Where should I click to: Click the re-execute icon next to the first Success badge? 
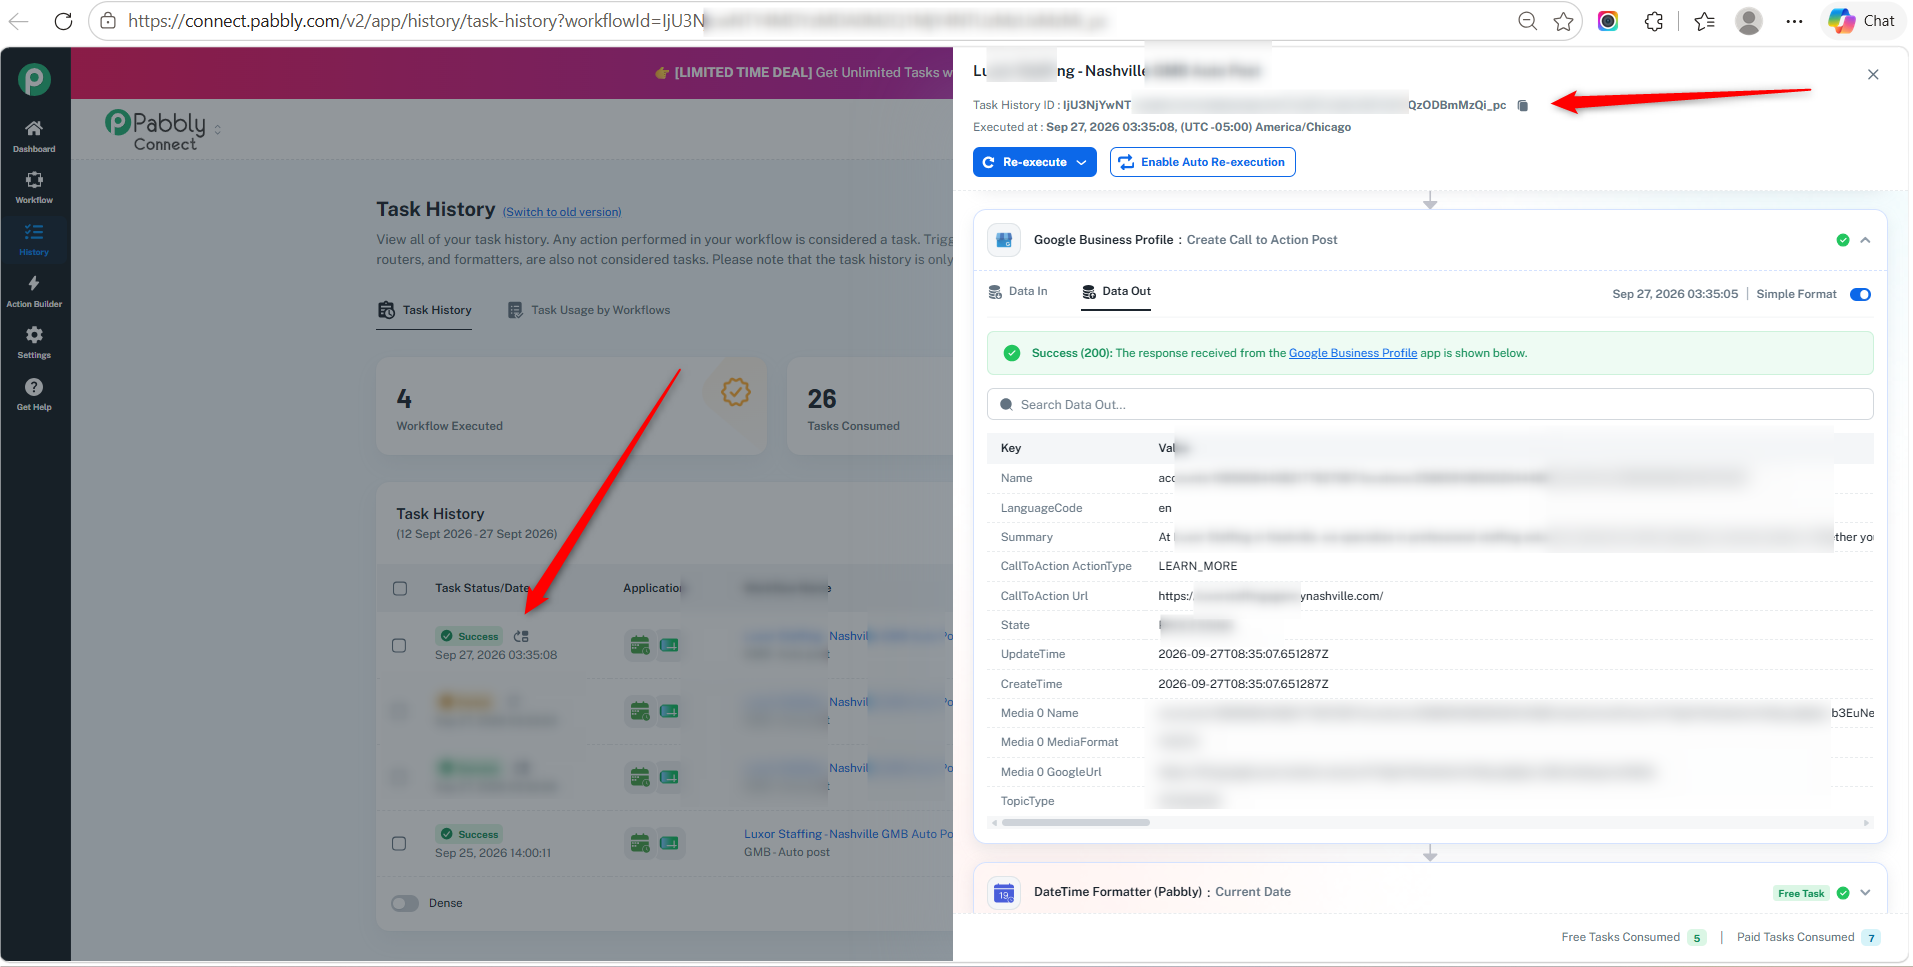click(521, 636)
